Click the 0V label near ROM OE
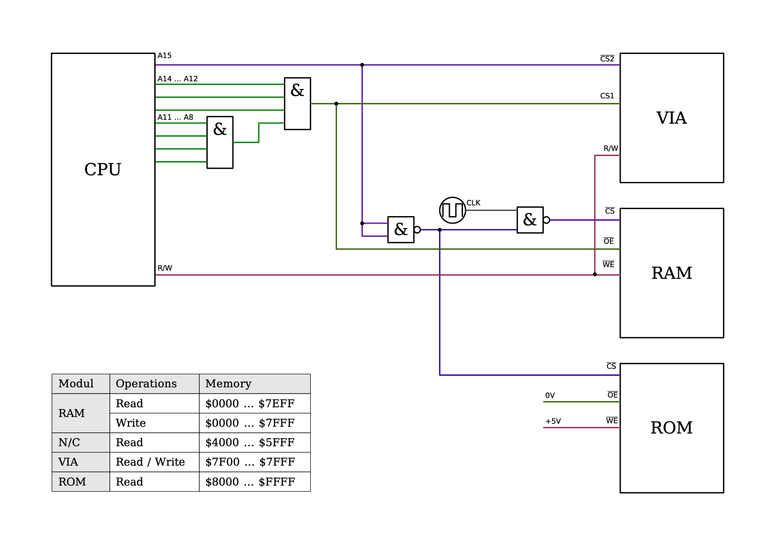Image resolution: width=768 pixels, height=543 pixels. [x=550, y=396]
